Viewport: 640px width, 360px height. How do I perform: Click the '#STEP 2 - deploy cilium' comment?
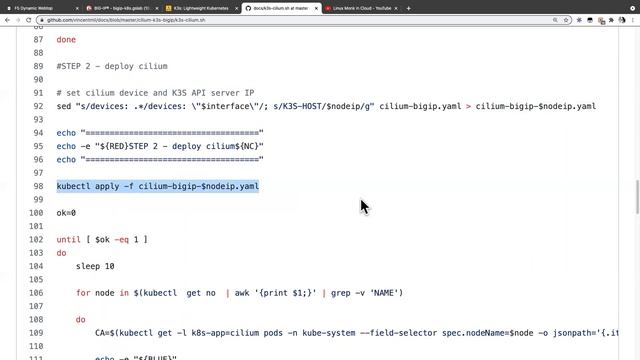112,66
